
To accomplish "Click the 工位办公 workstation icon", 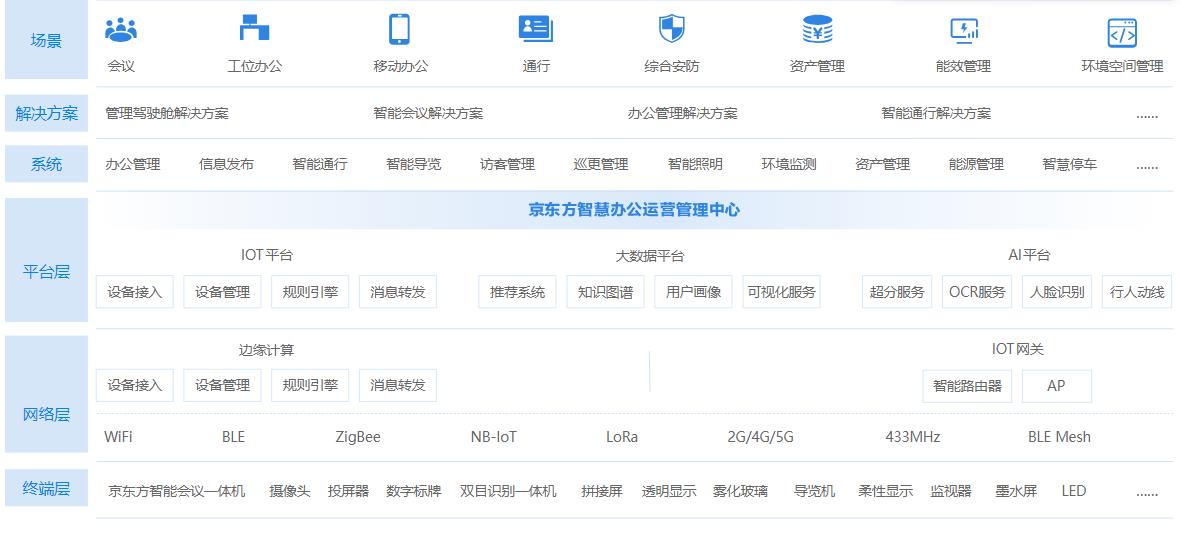I will click(x=254, y=29).
